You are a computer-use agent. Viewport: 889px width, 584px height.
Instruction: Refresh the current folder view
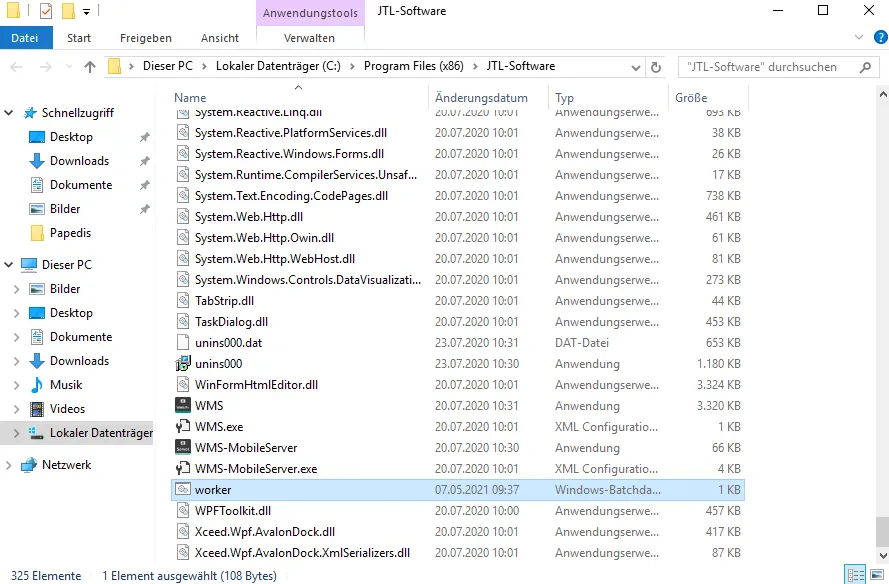click(656, 67)
